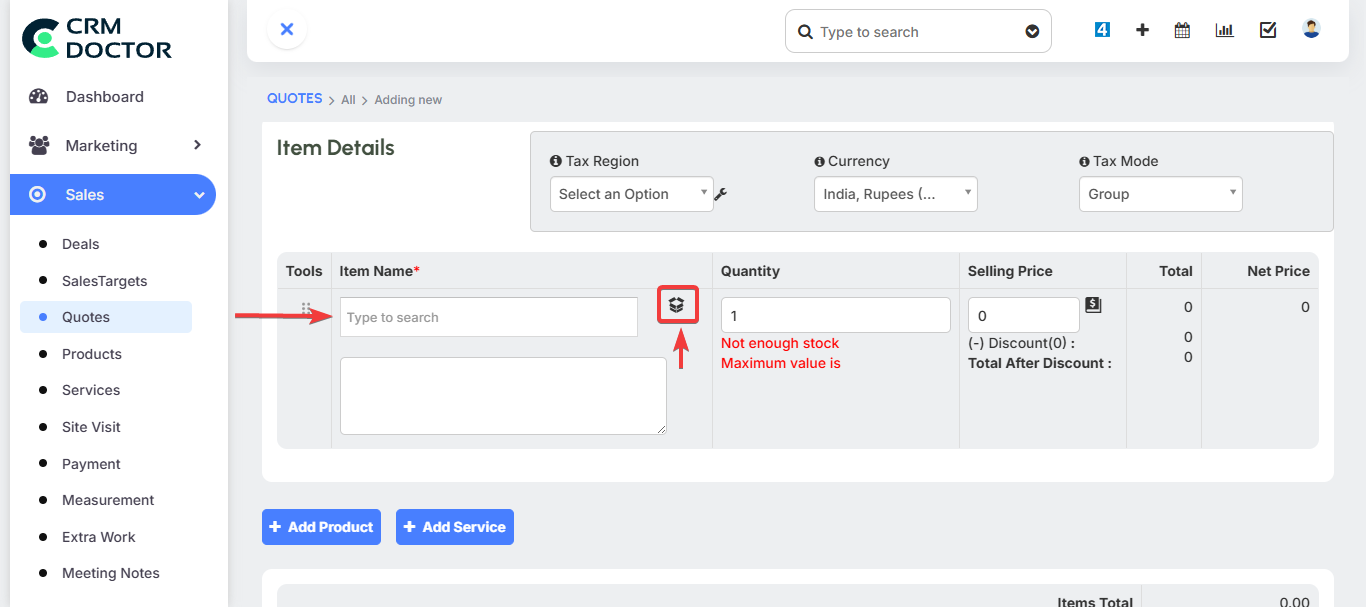
Task: Click the wrench icon beside Tax Region
Action: point(720,194)
